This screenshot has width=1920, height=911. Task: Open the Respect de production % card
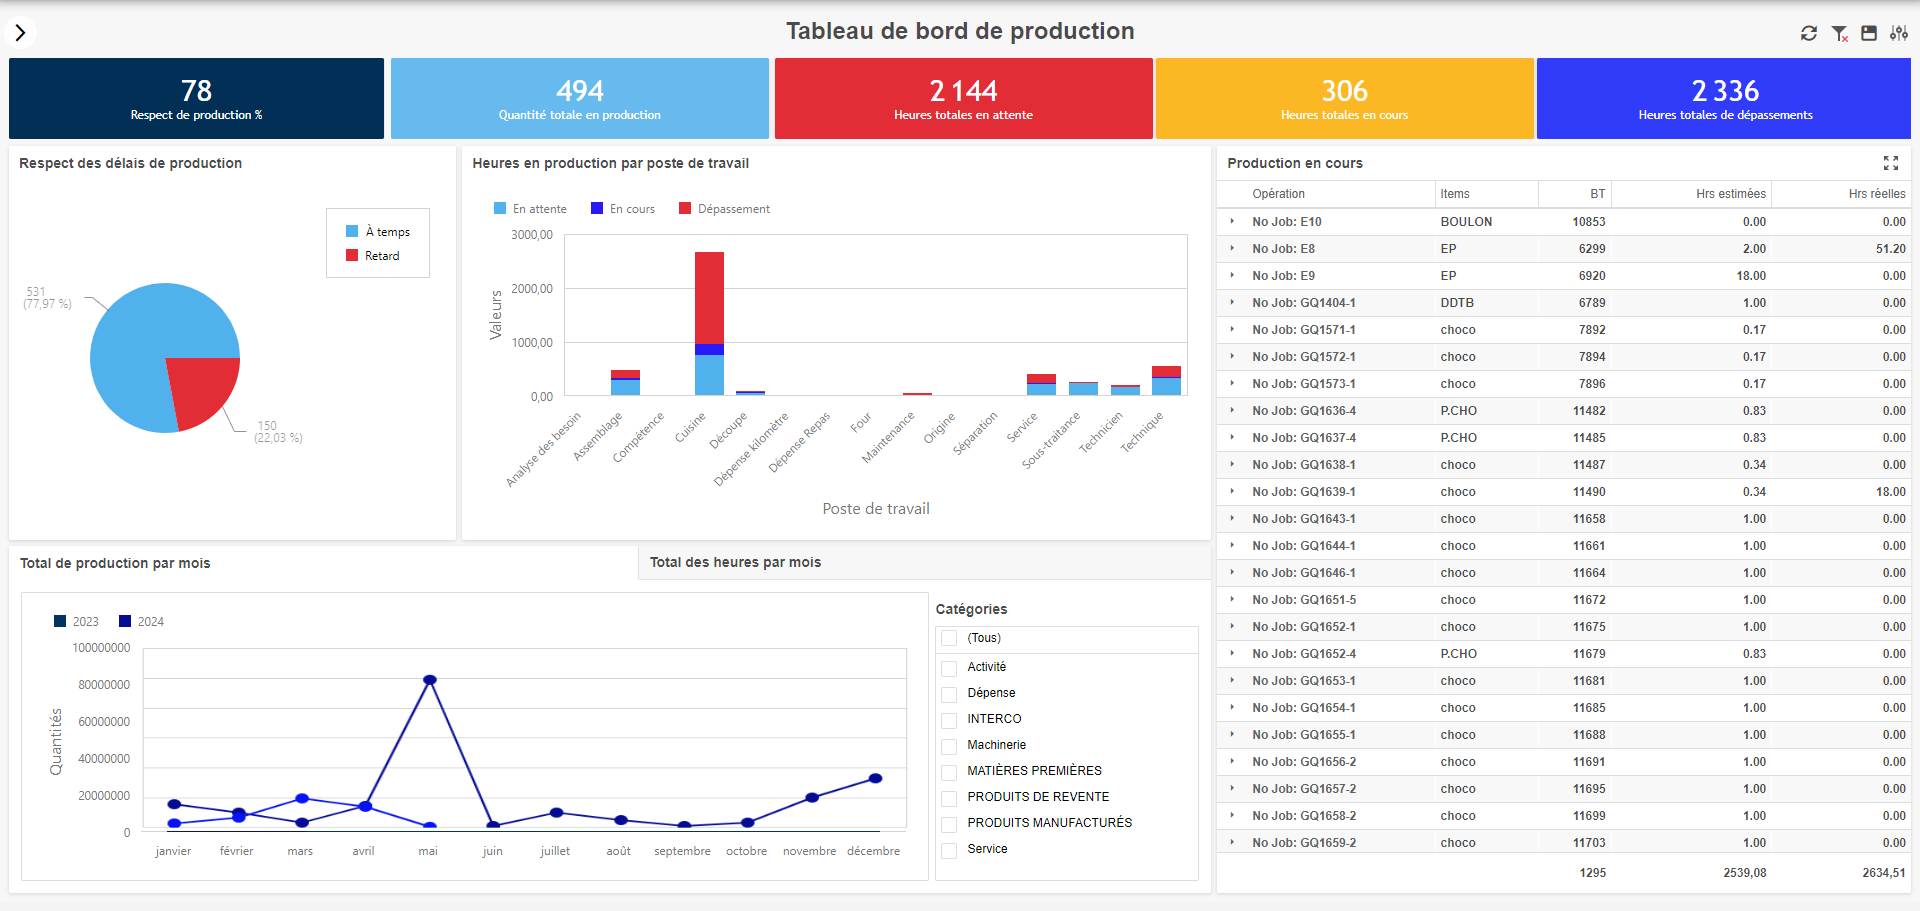(x=196, y=98)
